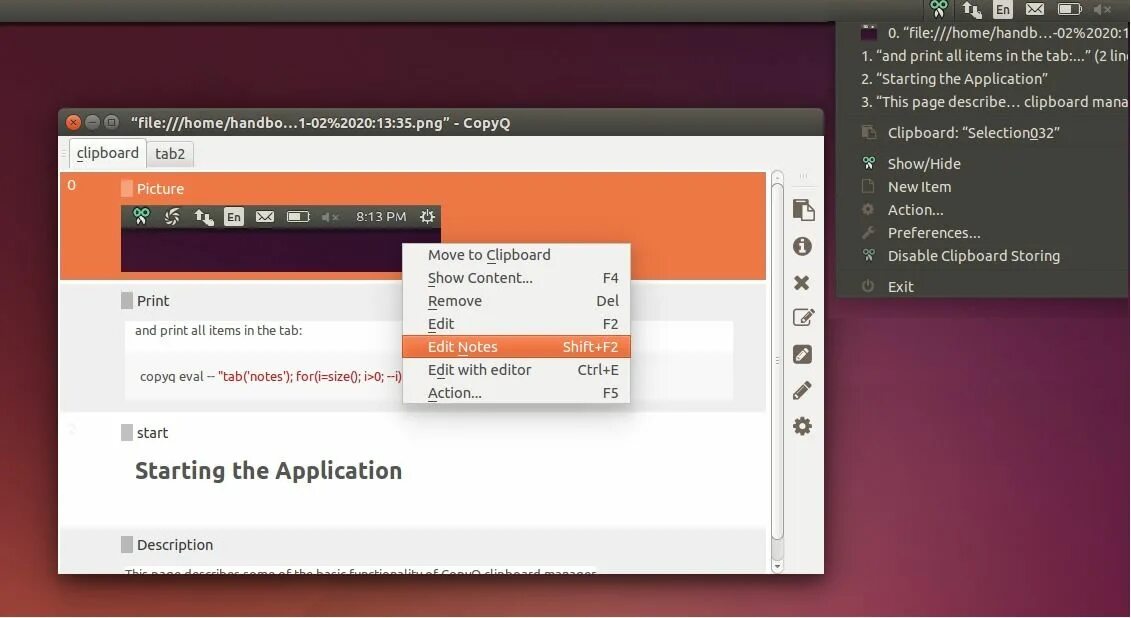Choose Show Content... from context menu
1131x618 pixels.
tap(516, 278)
